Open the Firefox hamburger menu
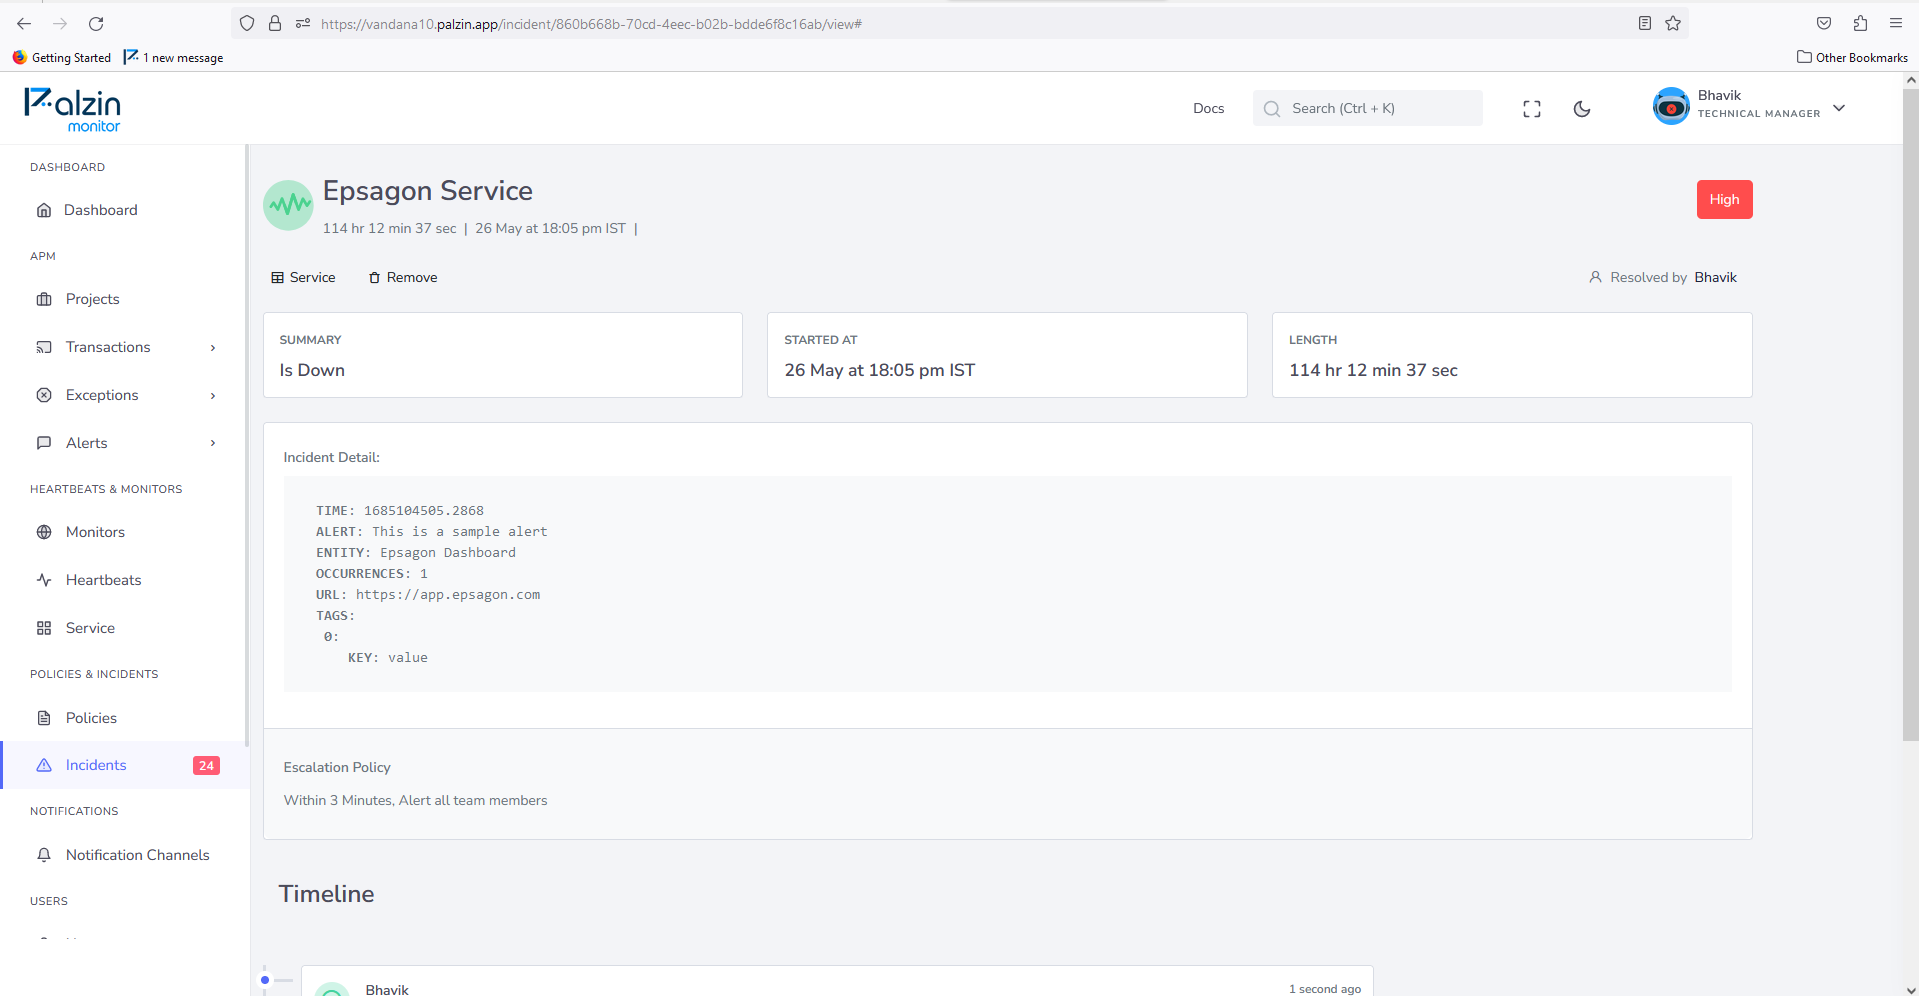Screen dimensions: 1919x996 (x=1896, y=23)
